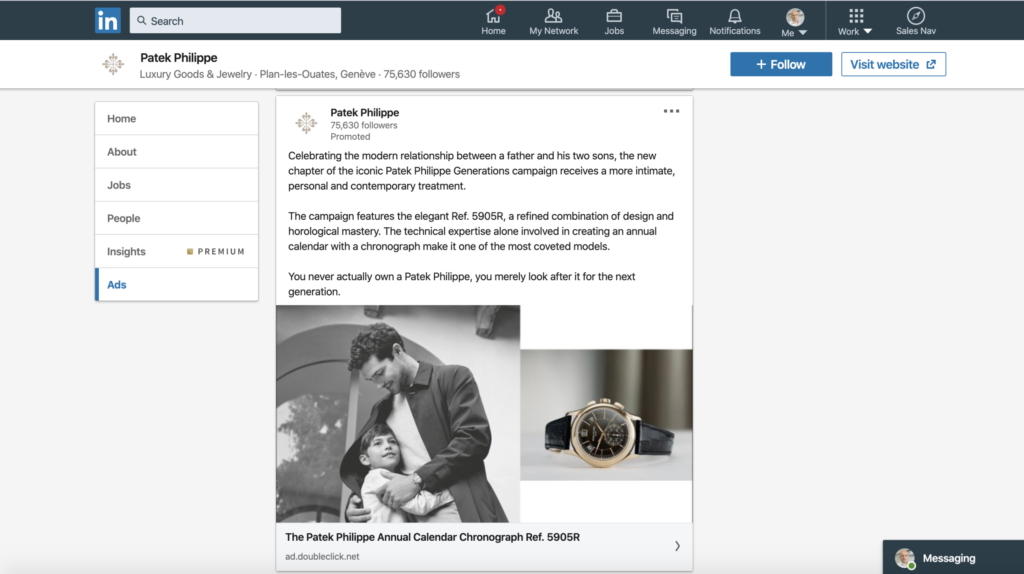Select the Ads tab
Image resolution: width=1024 pixels, height=574 pixels.
[x=176, y=285]
